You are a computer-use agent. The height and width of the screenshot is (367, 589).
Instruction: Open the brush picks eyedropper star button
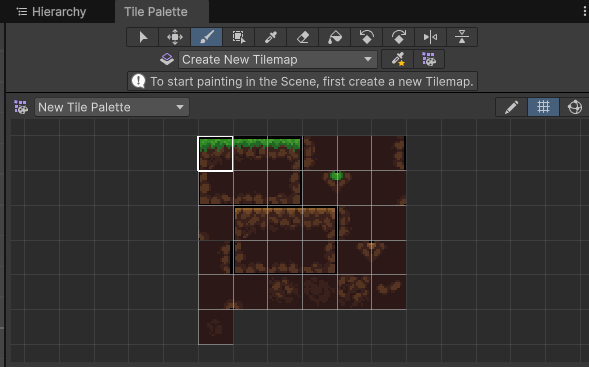click(398, 59)
